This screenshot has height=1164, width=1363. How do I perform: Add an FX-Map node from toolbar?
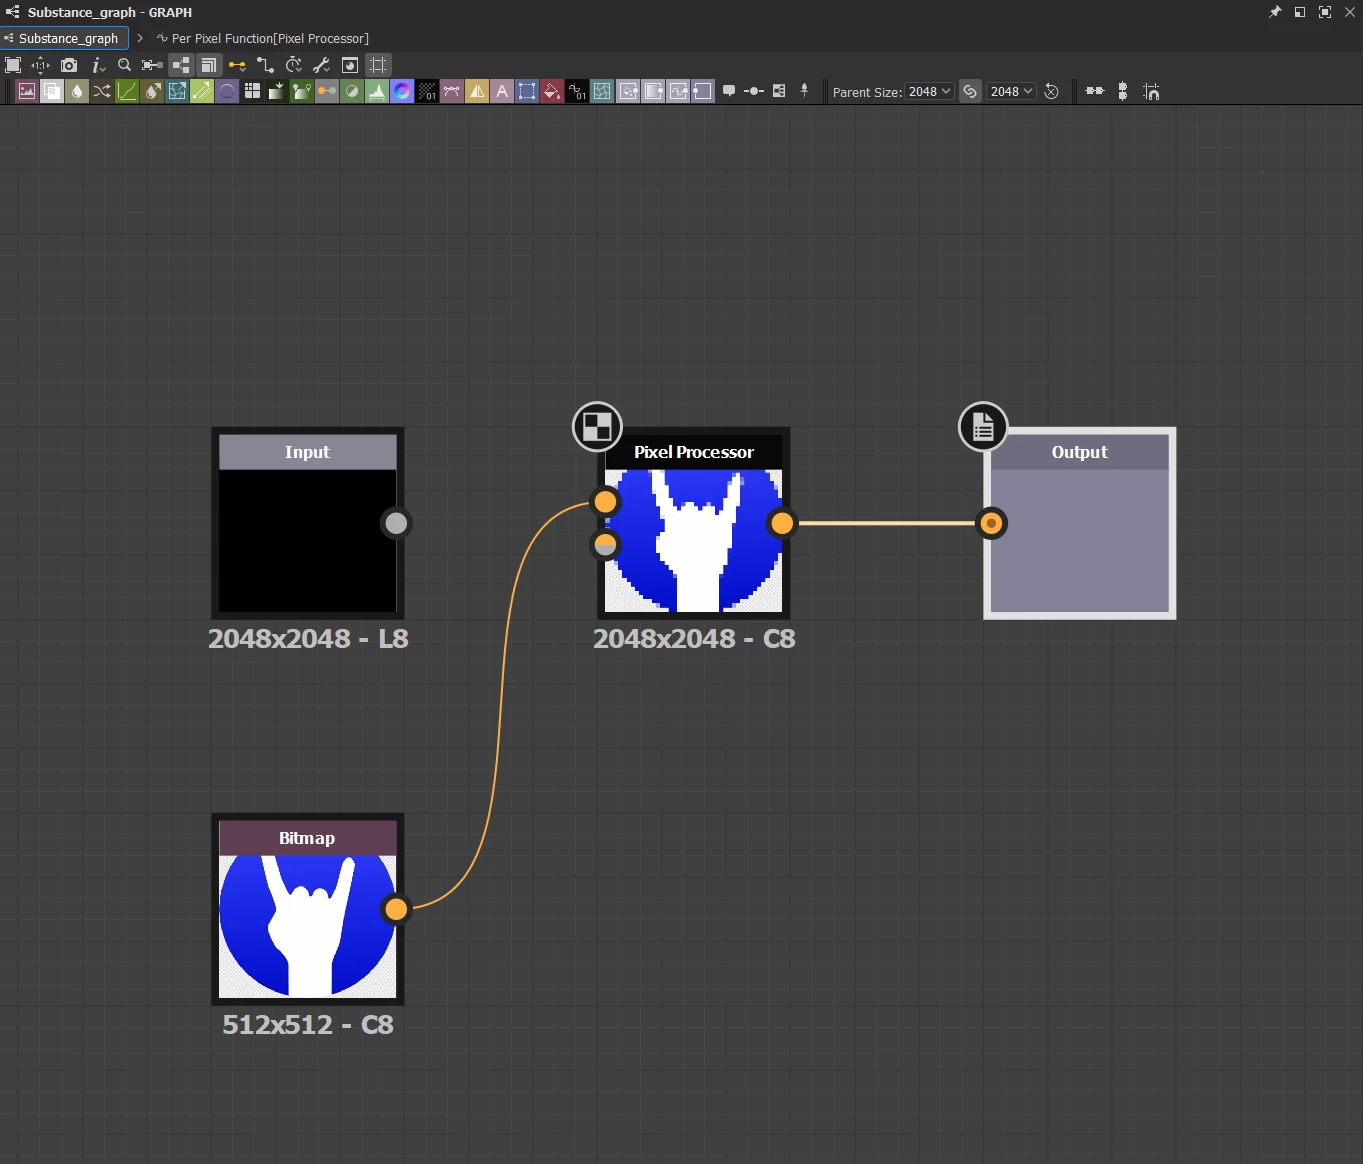coord(252,91)
